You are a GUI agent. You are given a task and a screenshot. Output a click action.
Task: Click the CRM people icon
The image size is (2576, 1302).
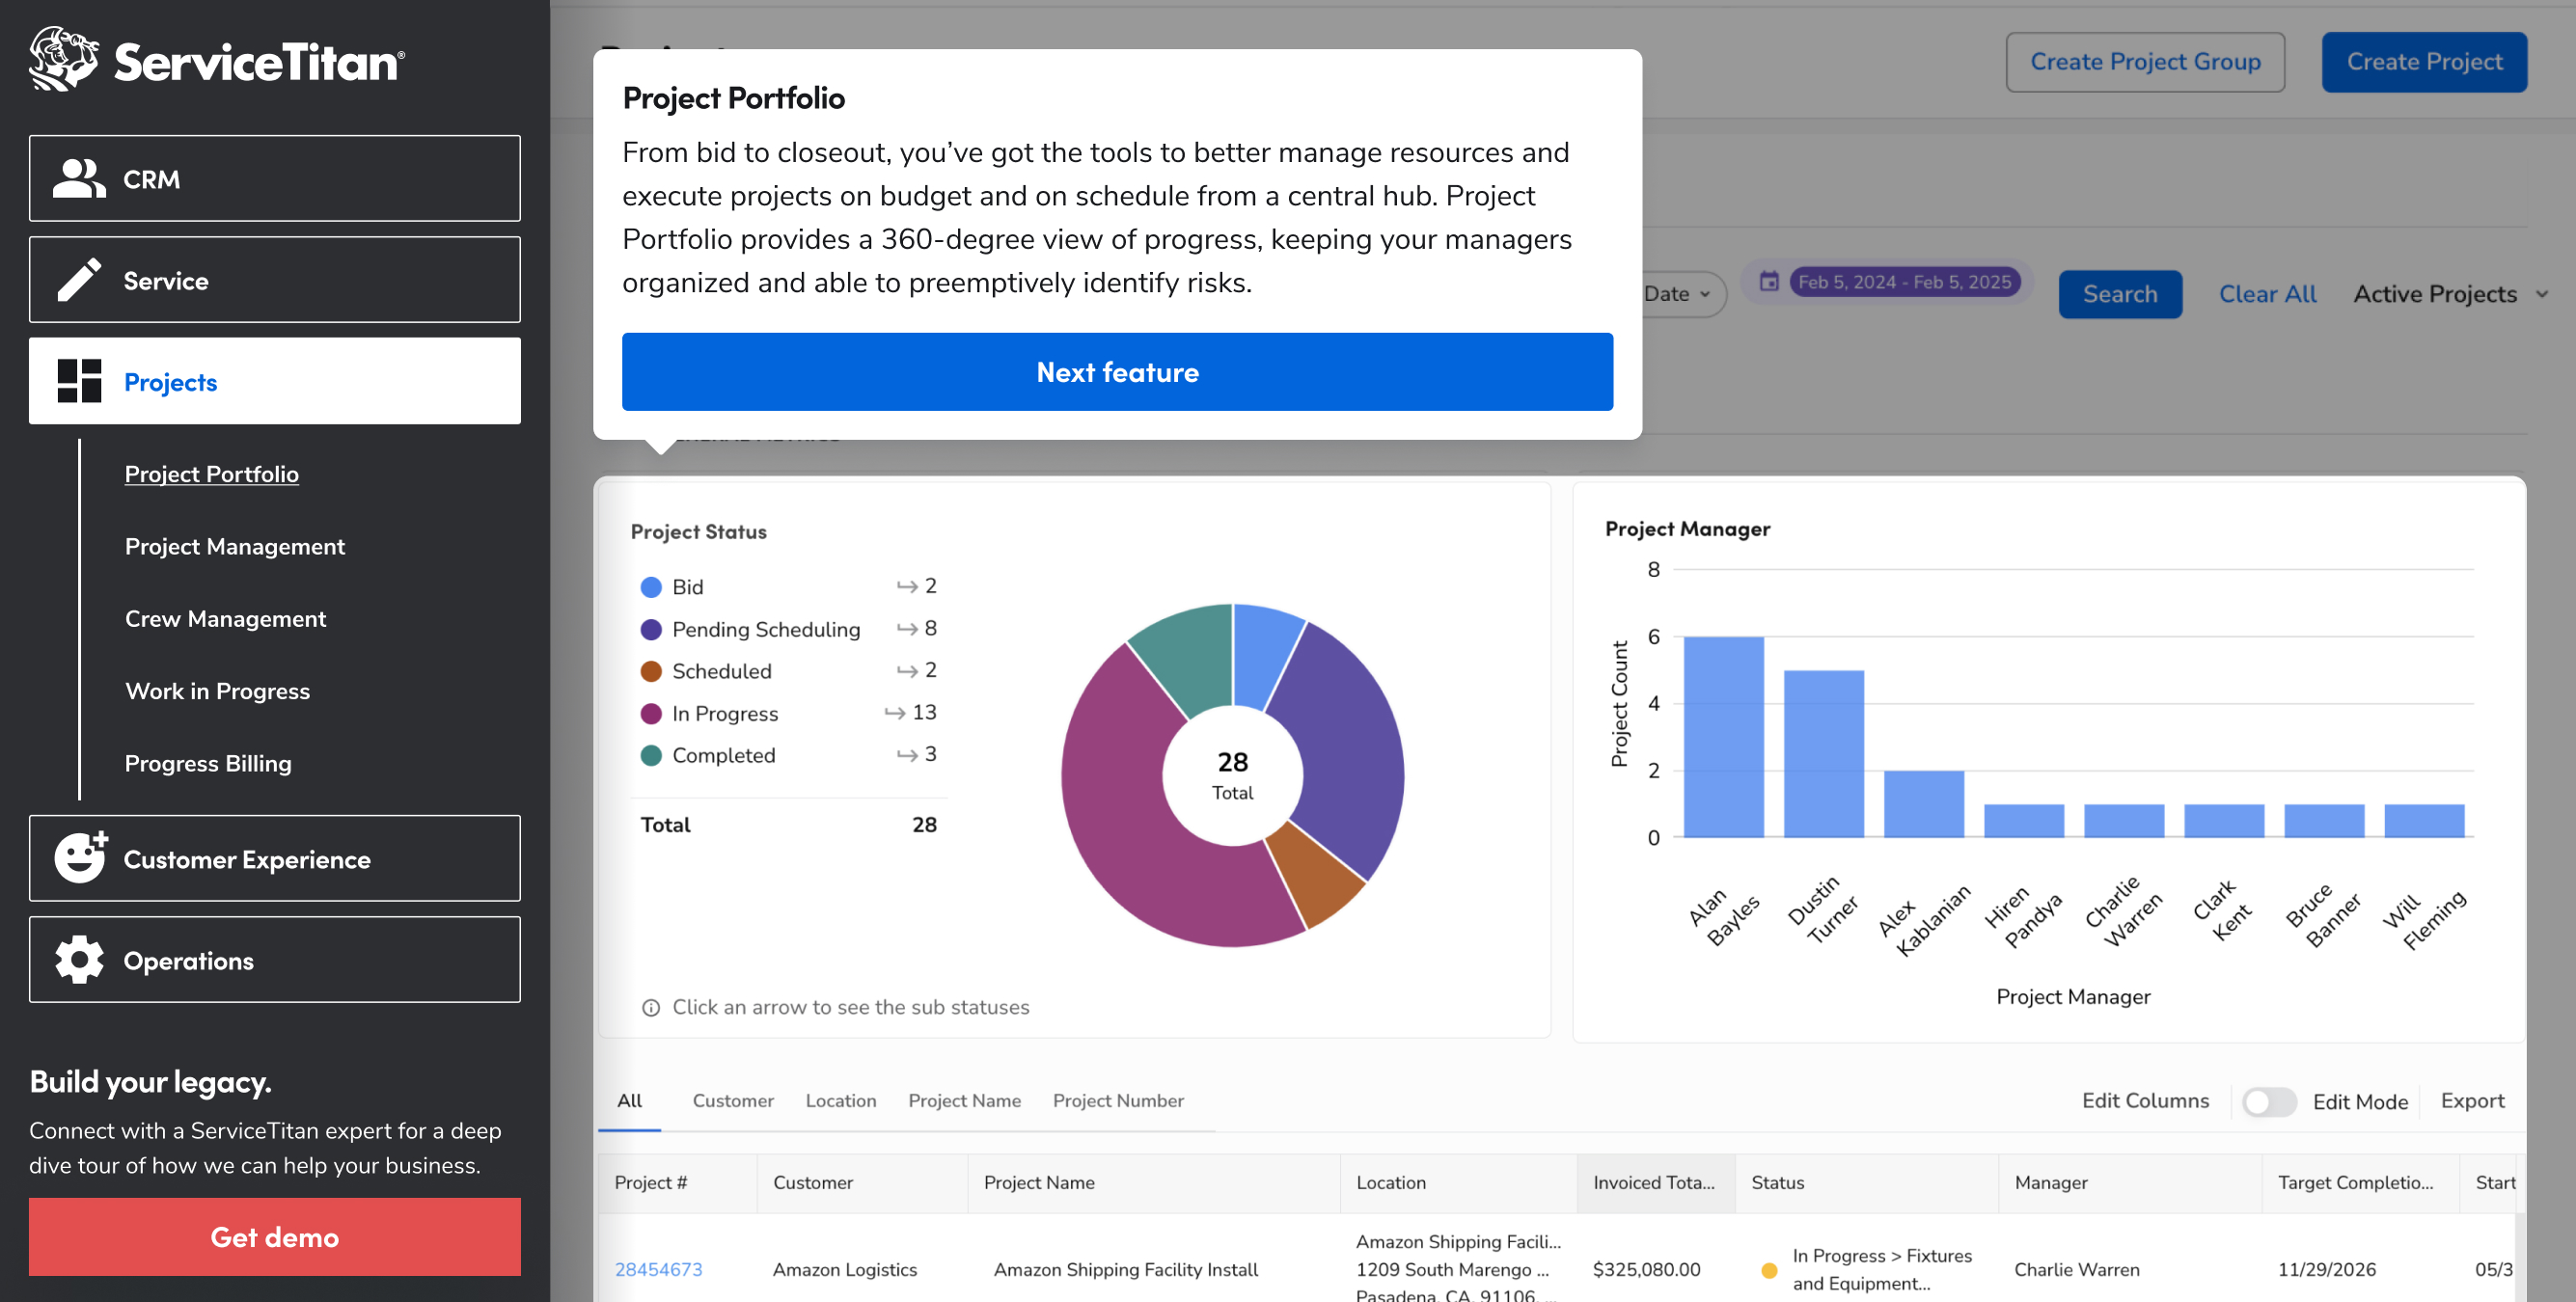[79, 179]
